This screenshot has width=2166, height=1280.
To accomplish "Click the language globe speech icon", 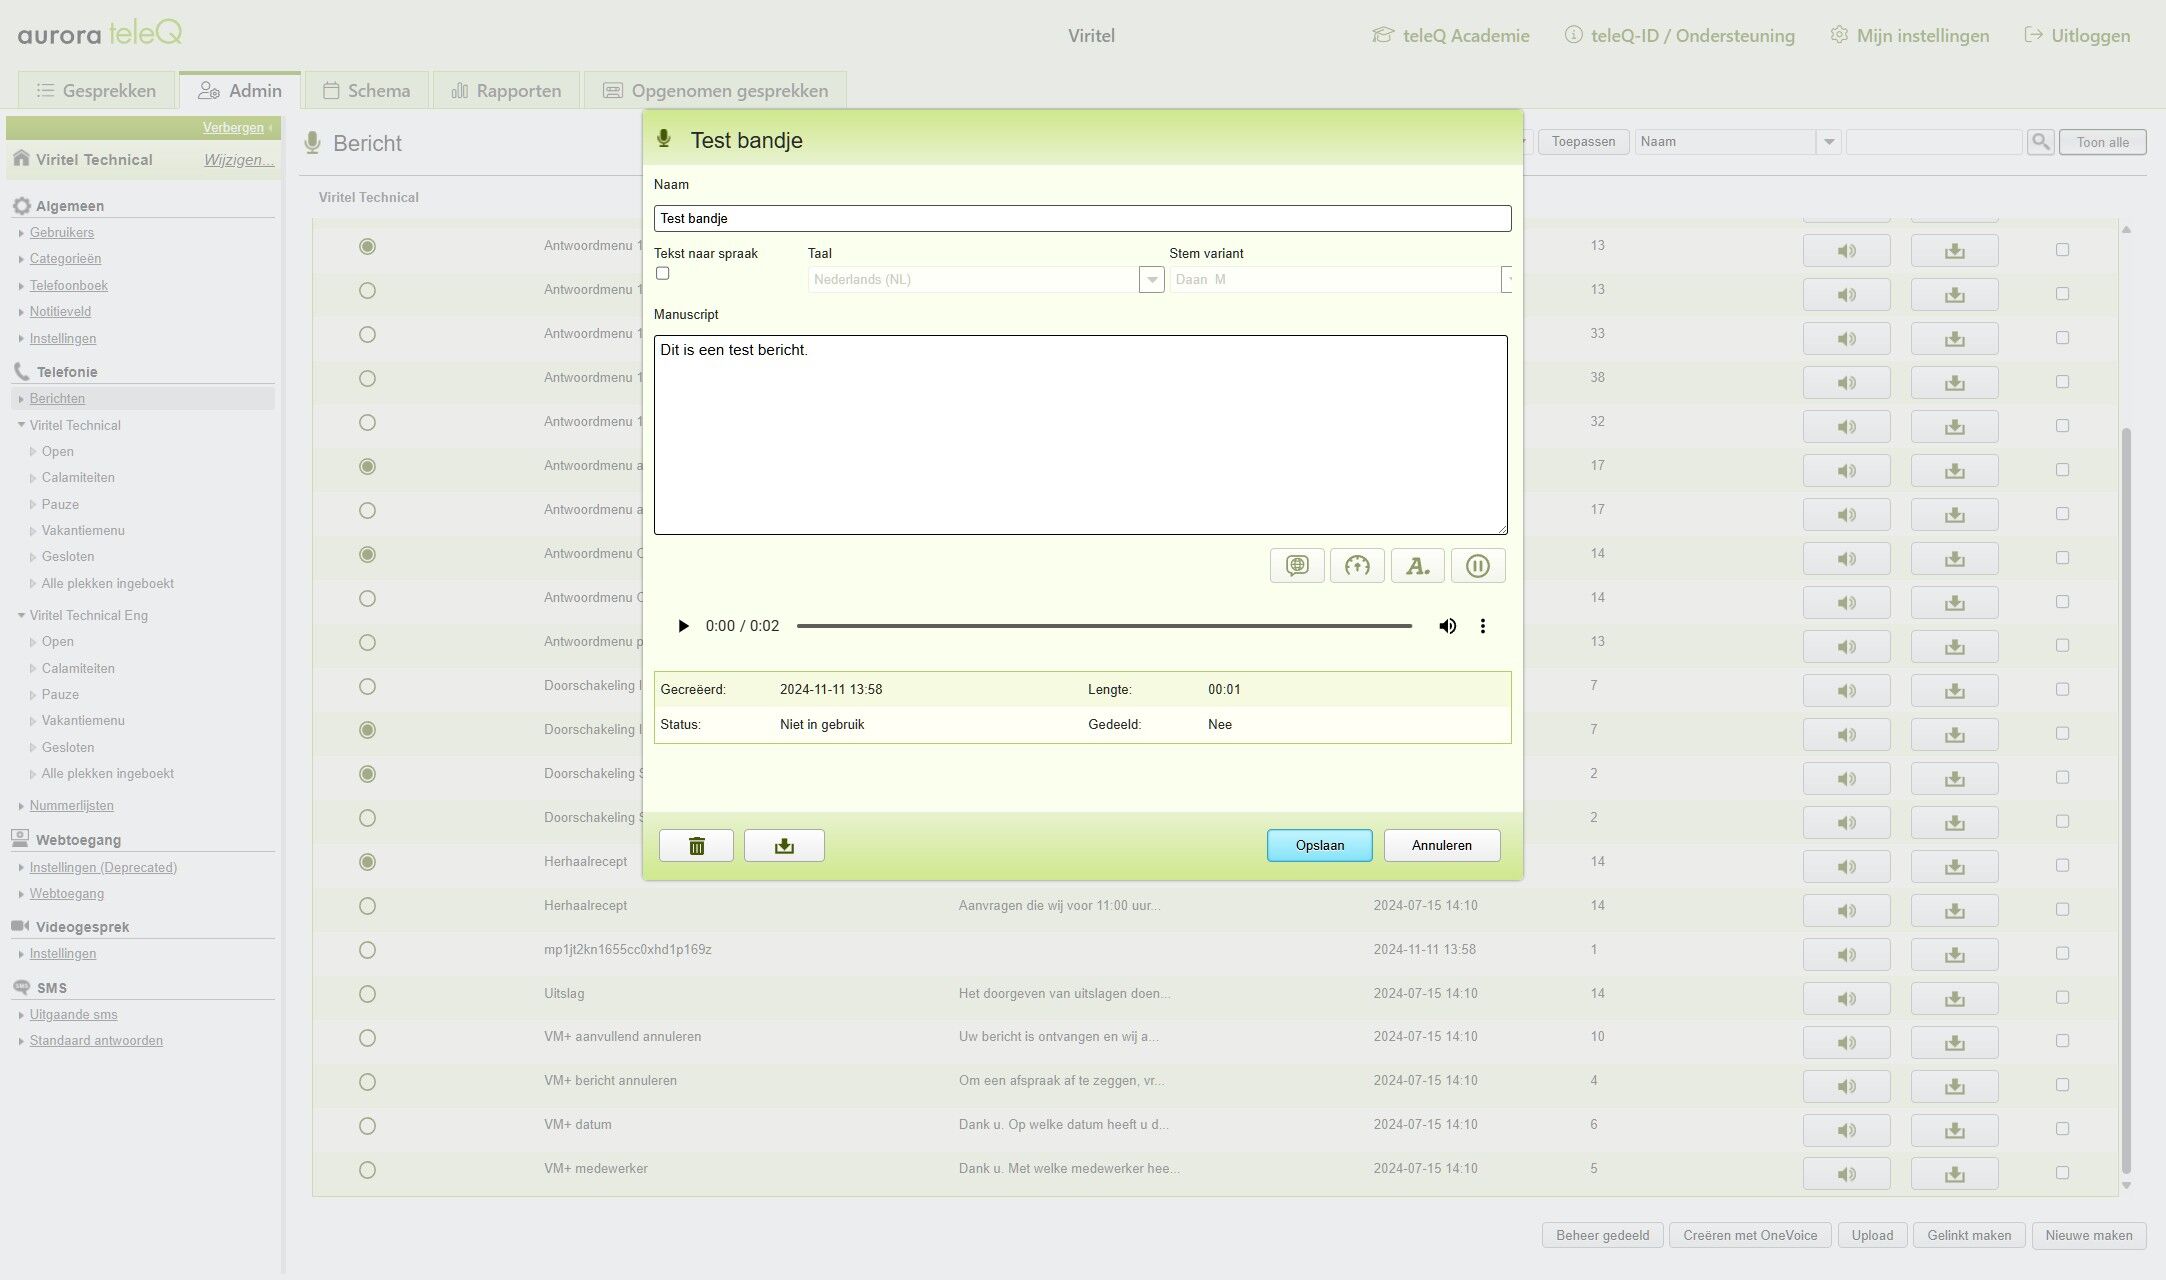I will 1297,566.
